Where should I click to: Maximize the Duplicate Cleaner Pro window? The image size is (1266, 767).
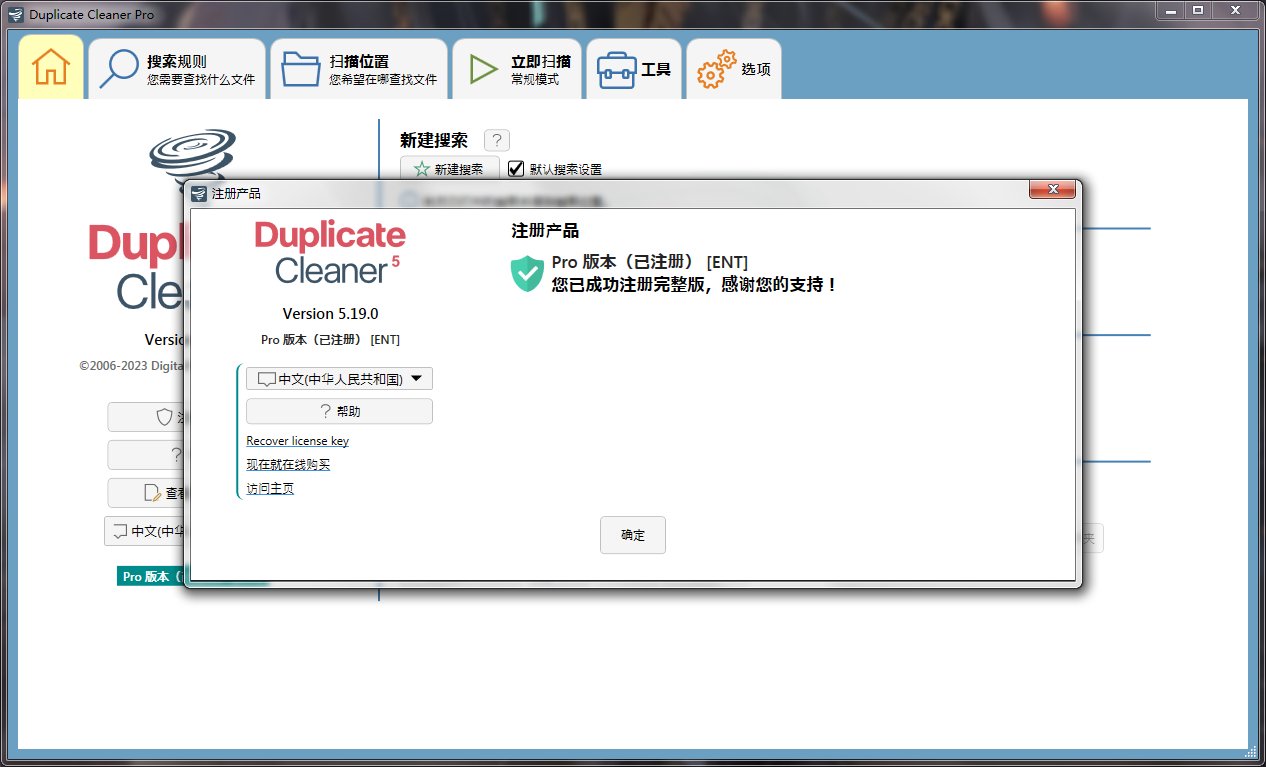(x=1198, y=9)
